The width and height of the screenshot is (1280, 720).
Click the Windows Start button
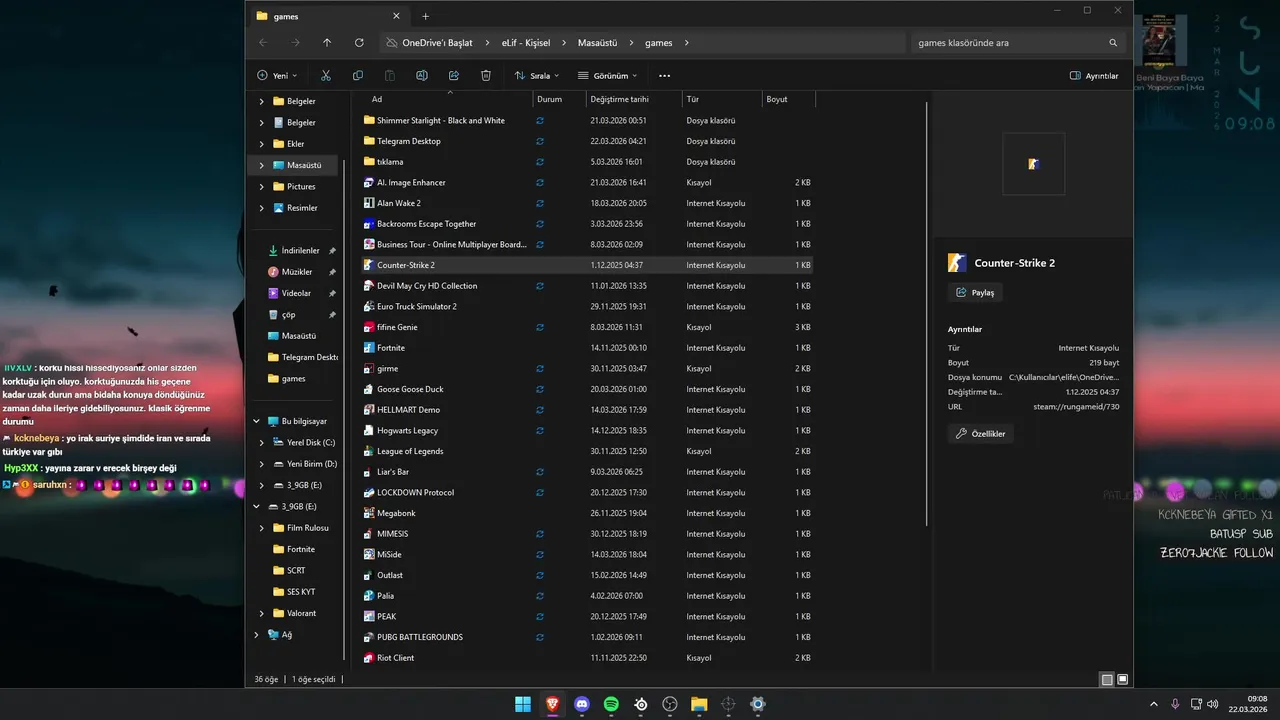coord(523,704)
